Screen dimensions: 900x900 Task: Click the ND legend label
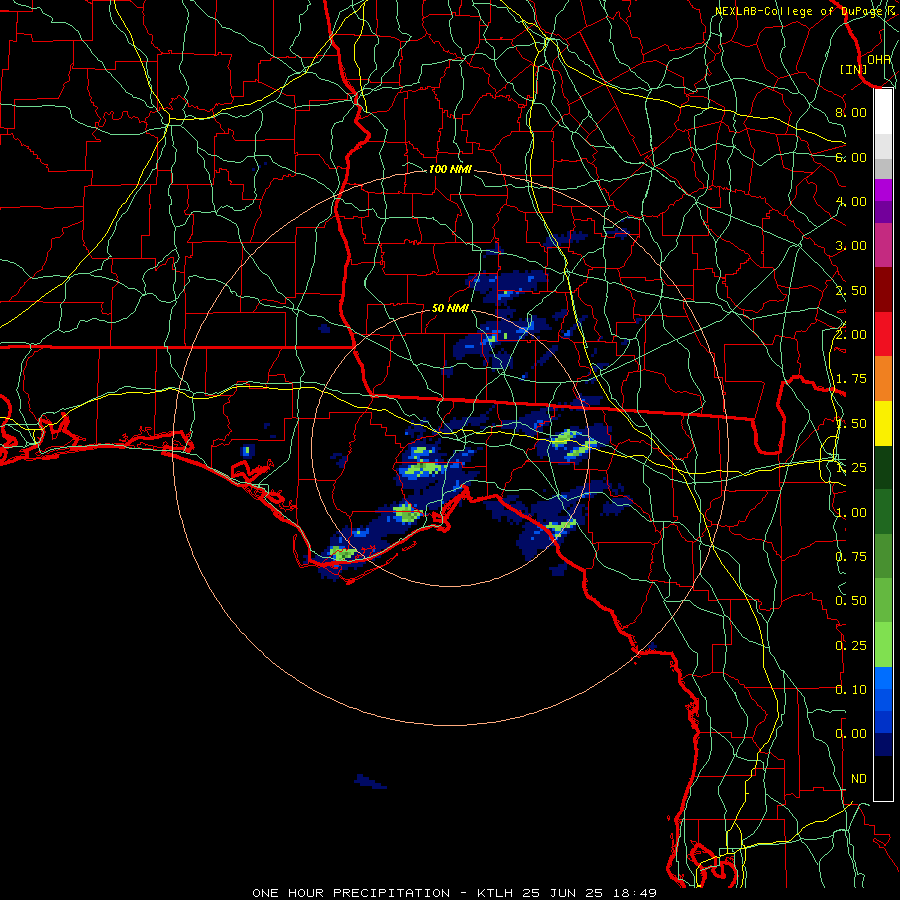(859, 779)
